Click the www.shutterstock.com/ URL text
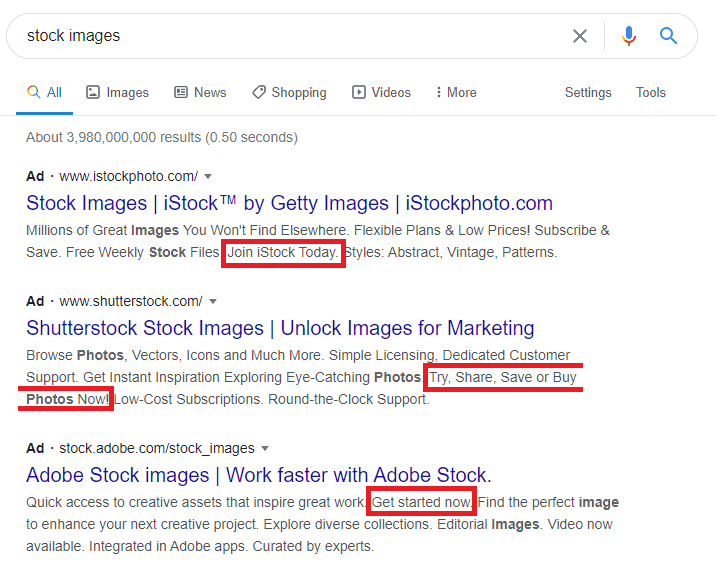This screenshot has width=716, height=569. 131,301
